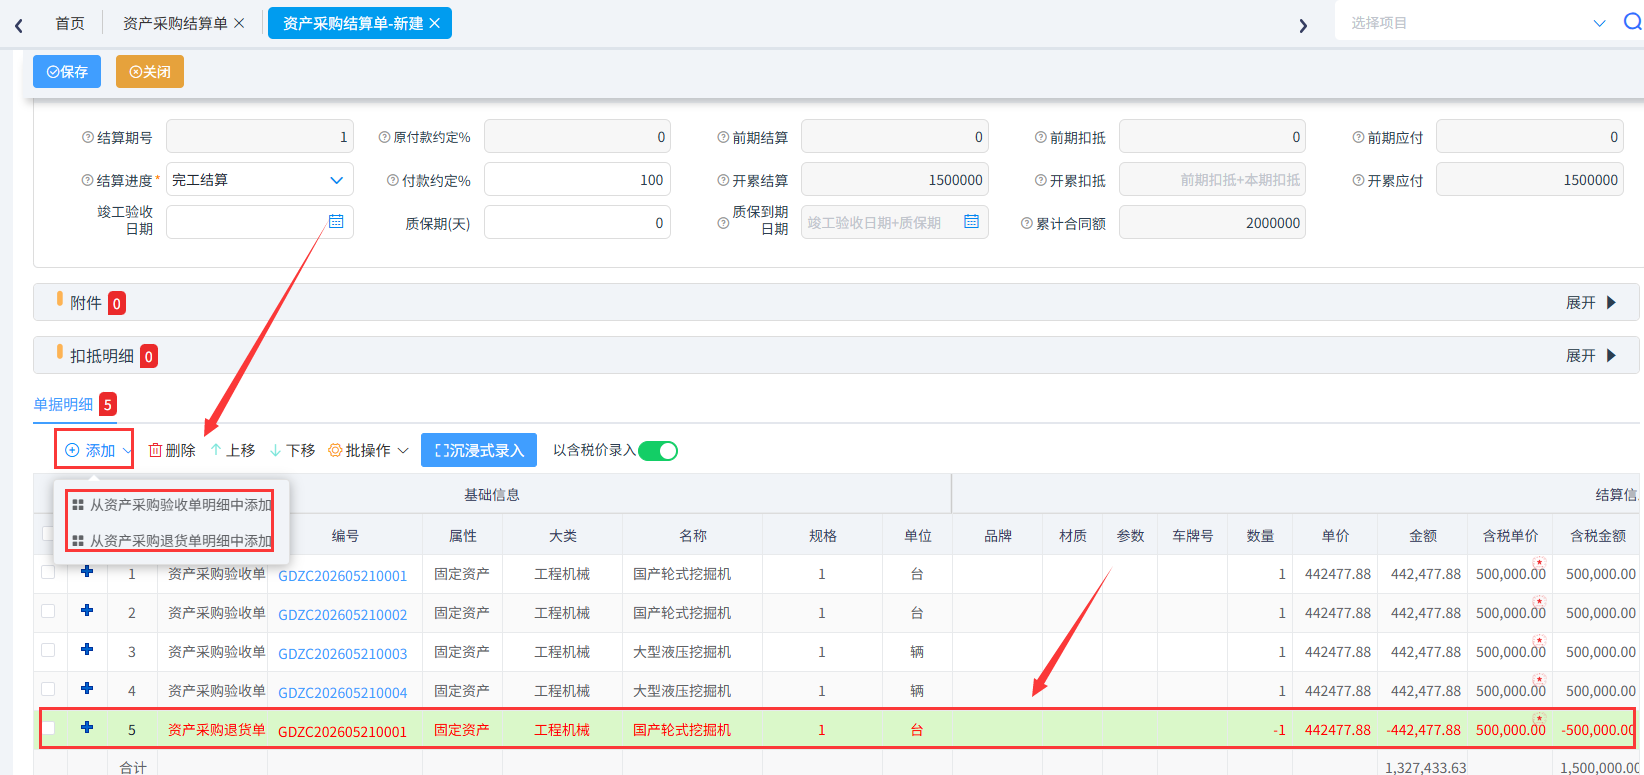Screen dimensions: 1644x775
Task: Check the checkbox for row 4
Action: point(48,689)
